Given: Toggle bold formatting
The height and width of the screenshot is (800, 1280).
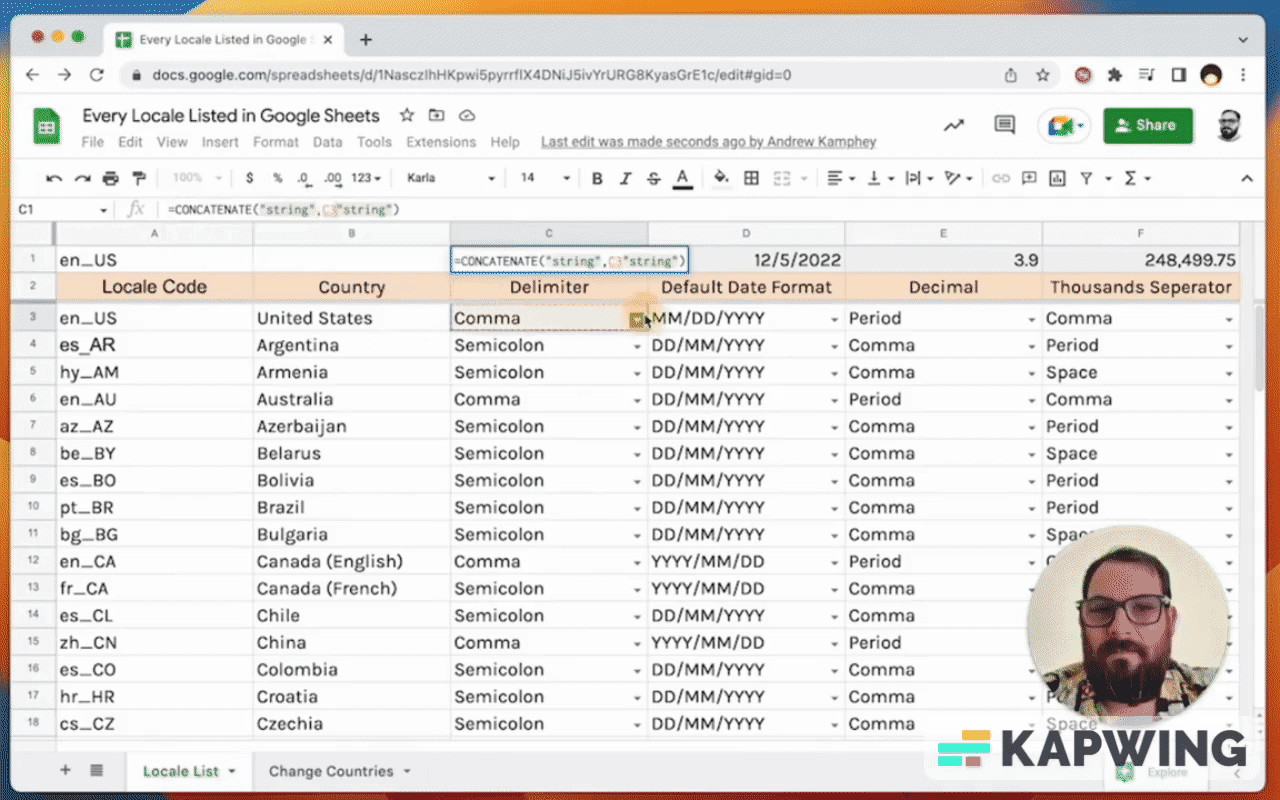Looking at the screenshot, I should pyautogui.click(x=597, y=178).
